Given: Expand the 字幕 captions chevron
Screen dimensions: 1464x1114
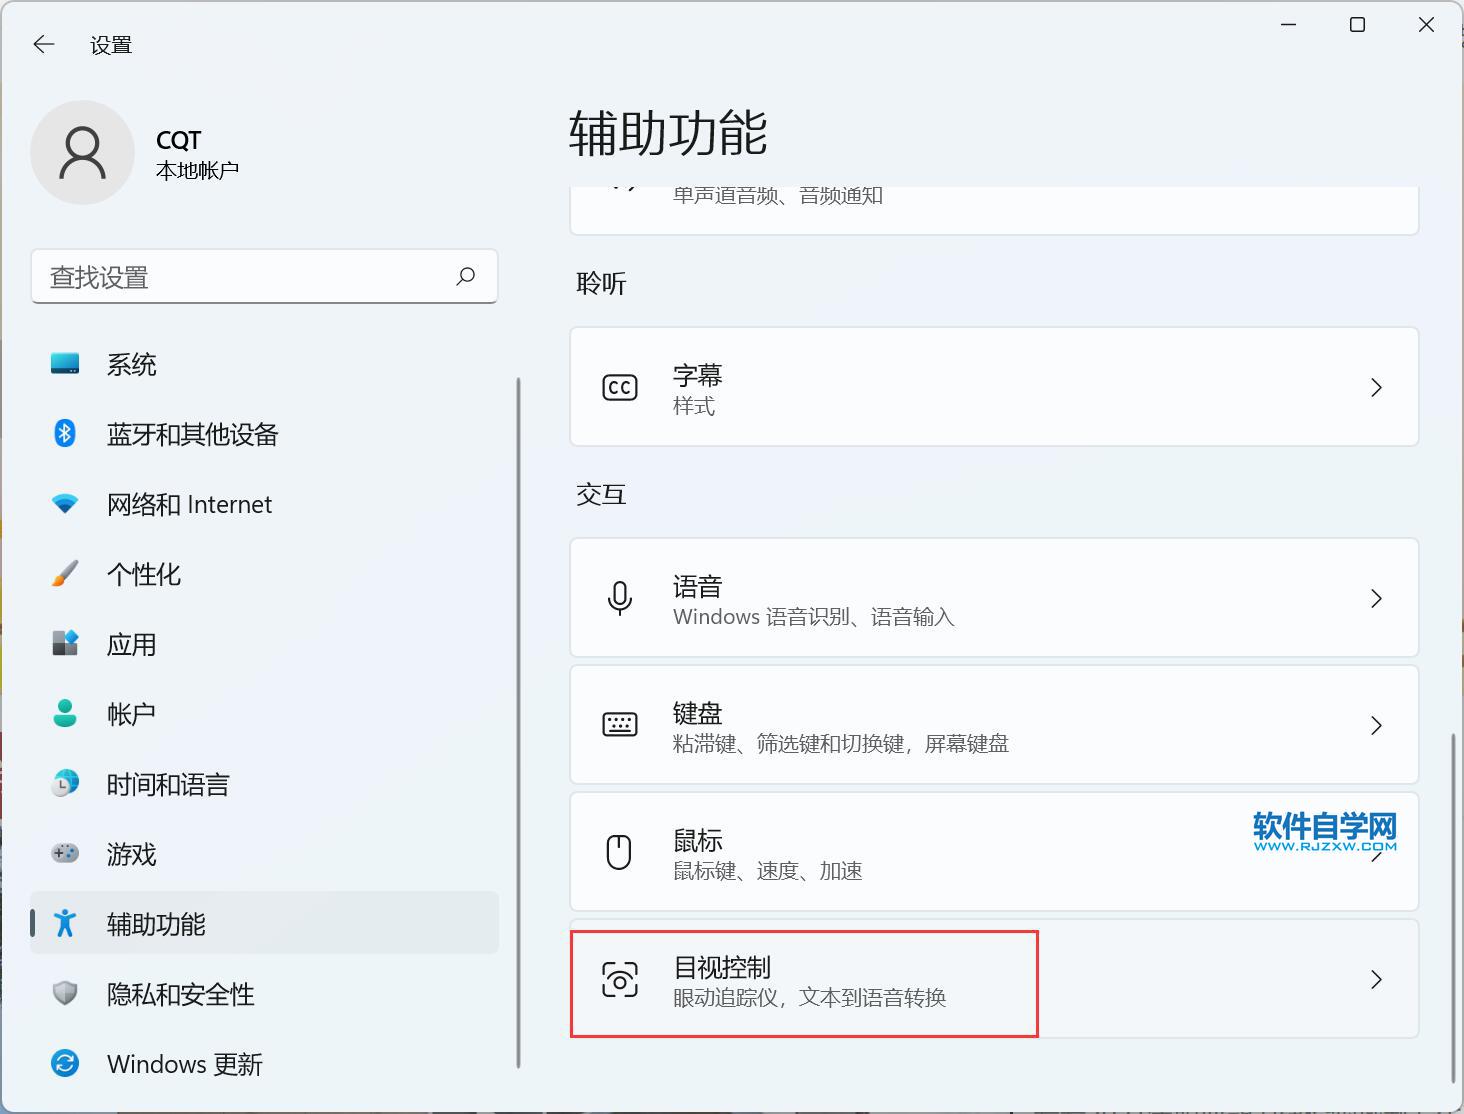Looking at the screenshot, I should (1376, 388).
